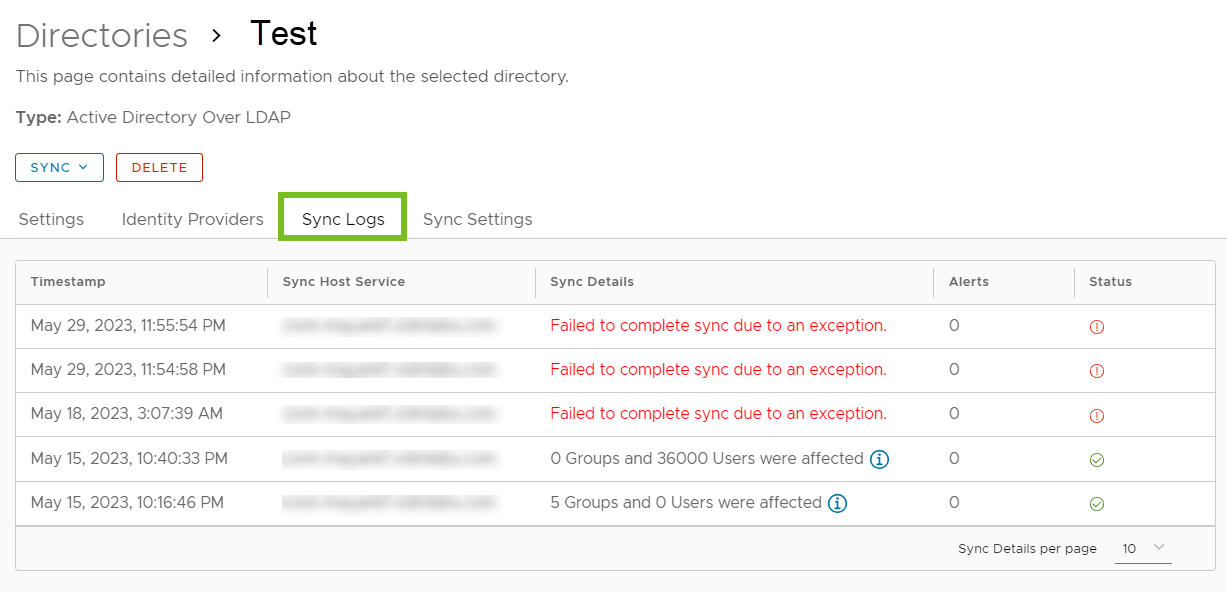The height and width of the screenshot is (592, 1227).
Task: Select the Sync Logs tab
Action: pos(343,219)
